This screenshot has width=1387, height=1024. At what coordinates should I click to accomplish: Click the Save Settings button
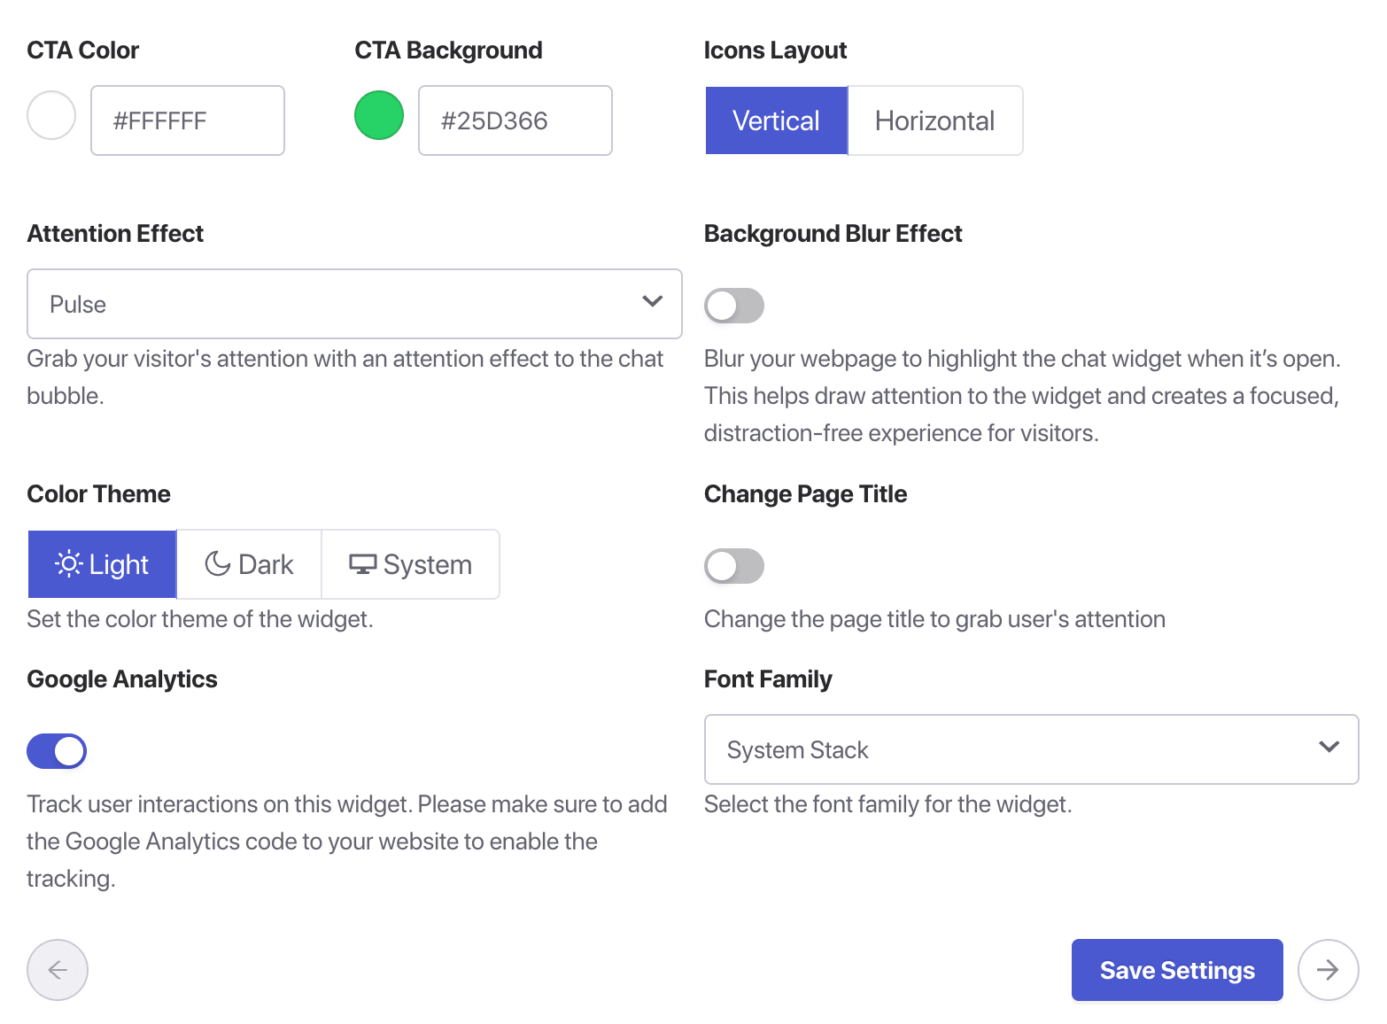click(x=1176, y=970)
